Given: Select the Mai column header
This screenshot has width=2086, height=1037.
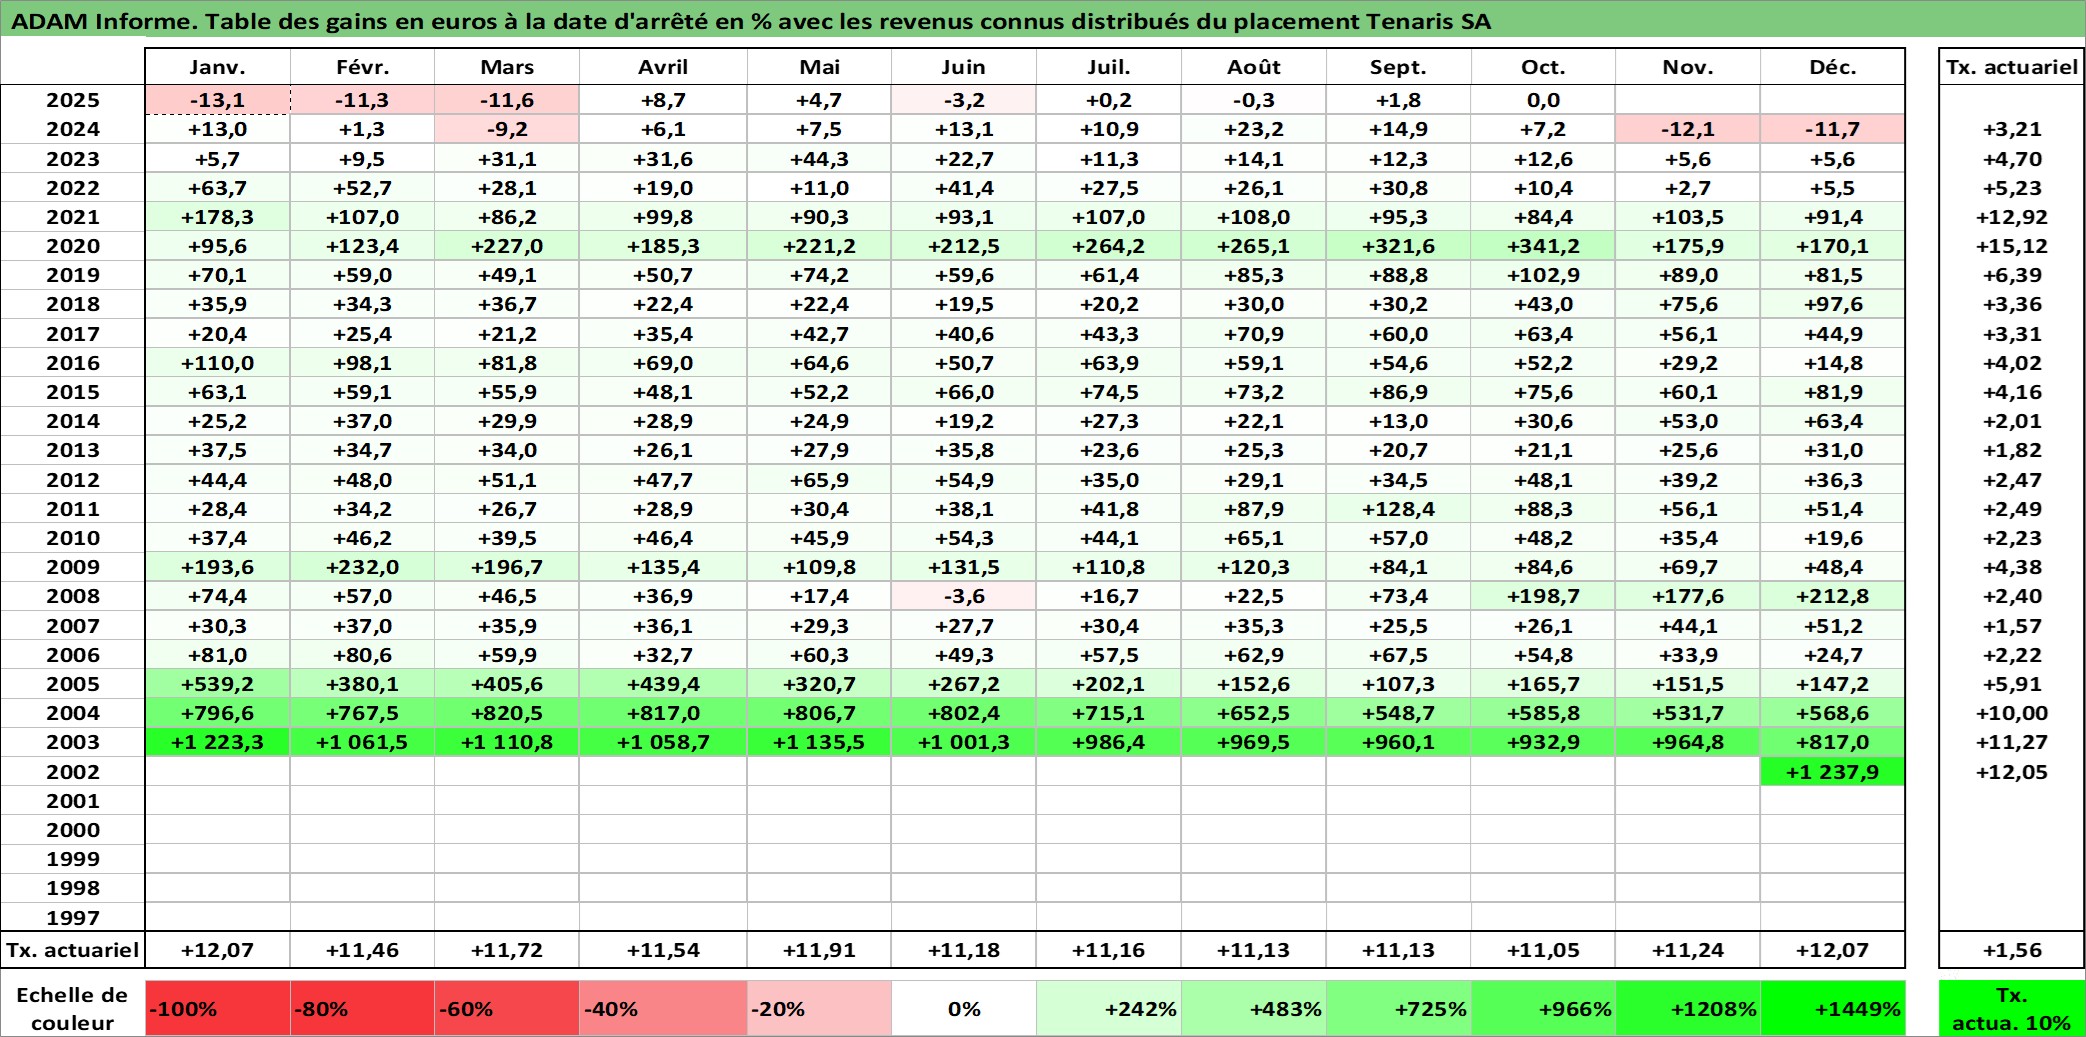Looking at the screenshot, I should click(819, 67).
